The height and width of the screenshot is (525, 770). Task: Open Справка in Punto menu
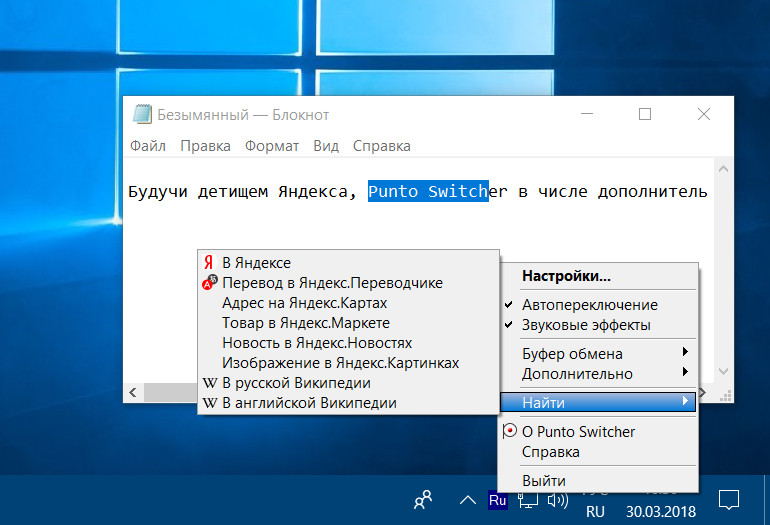point(598,452)
